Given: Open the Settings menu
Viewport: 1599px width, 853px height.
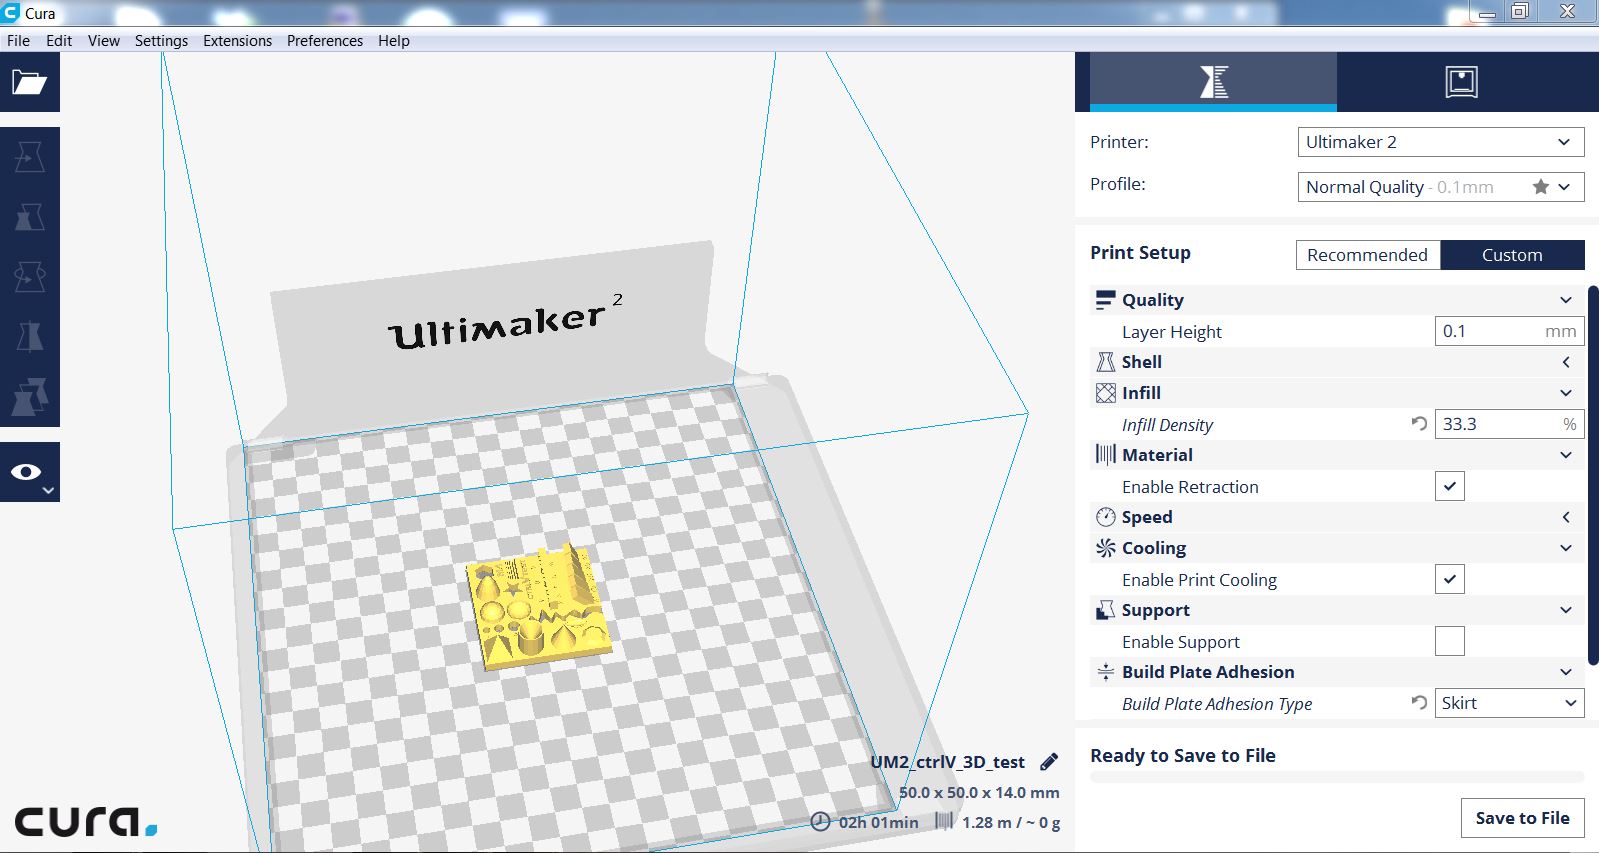Looking at the screenshot, I should coord(161,41).
